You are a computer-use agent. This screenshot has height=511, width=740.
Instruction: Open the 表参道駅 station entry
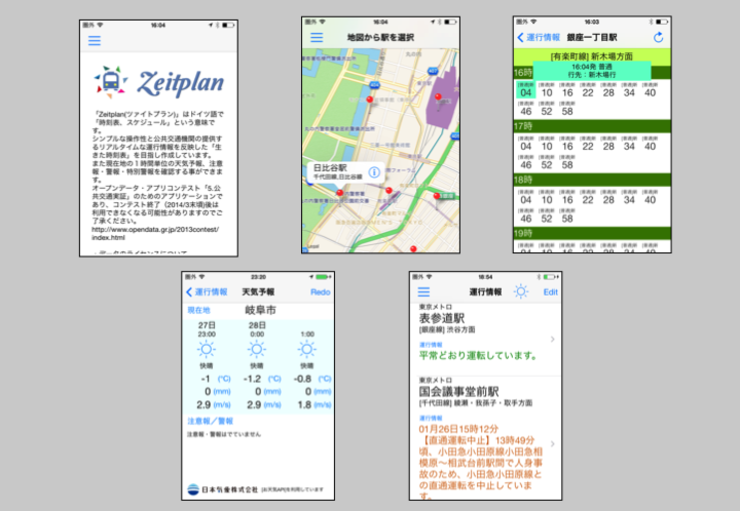(x=485, y=340)
